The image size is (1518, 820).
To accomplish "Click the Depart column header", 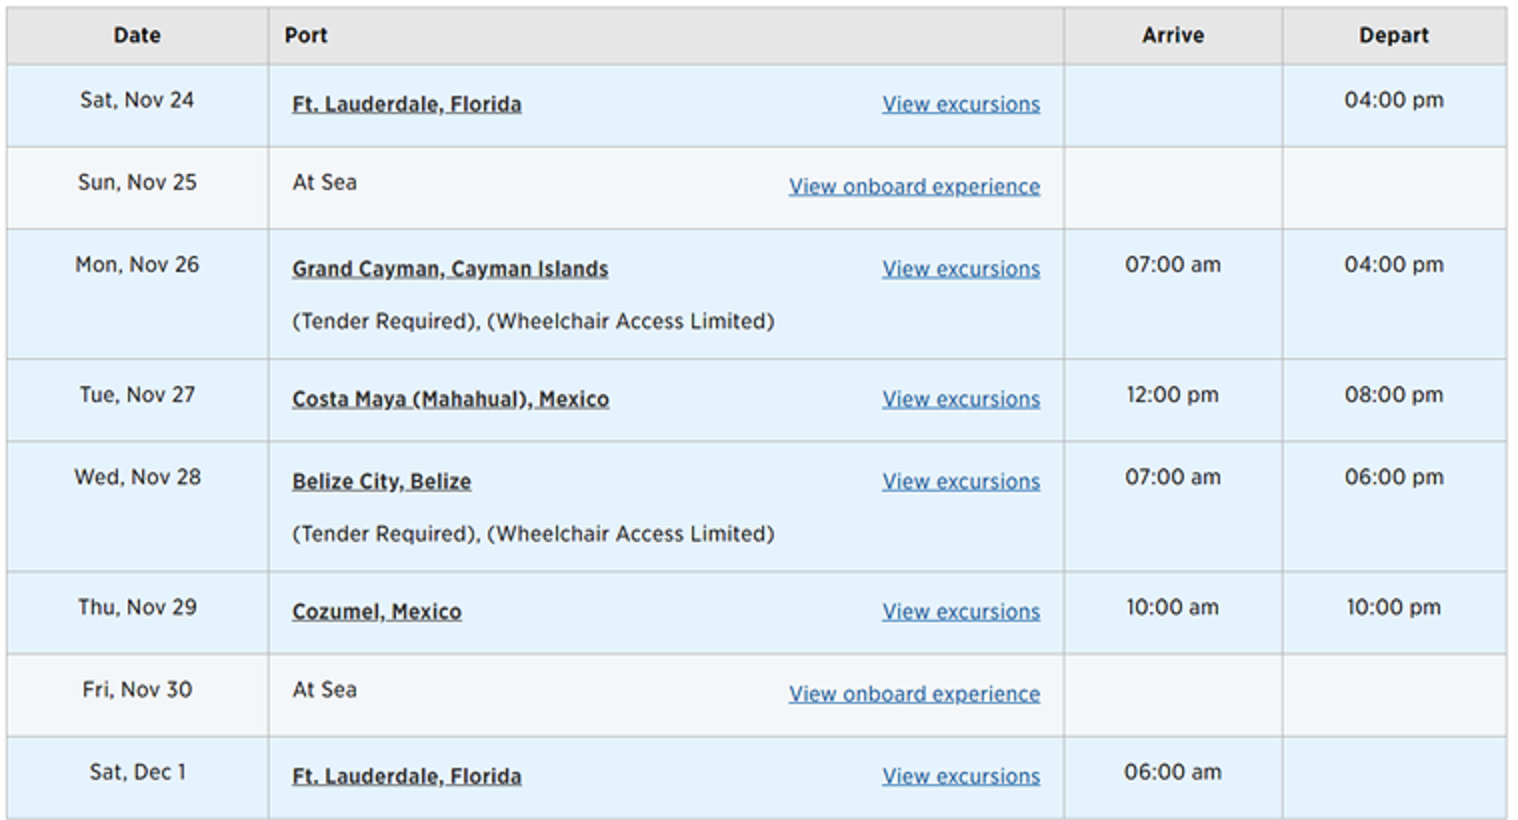I will tap(1393, 35).
